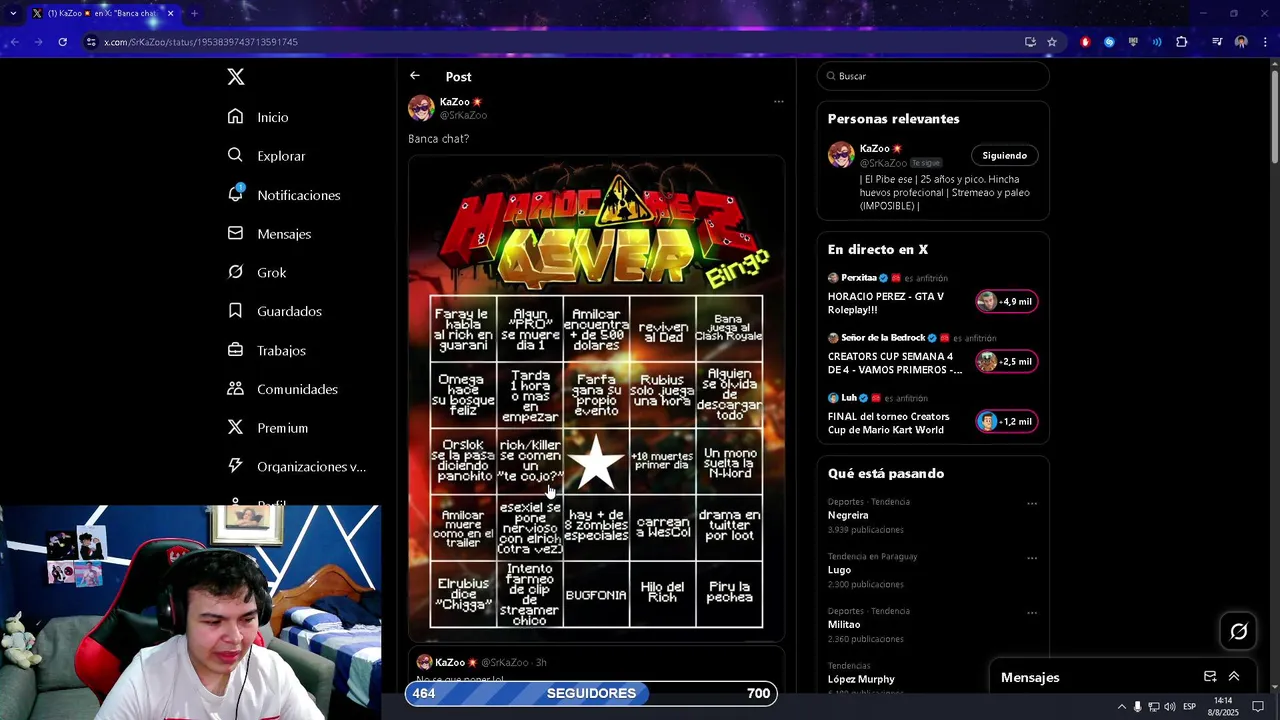Viewport: 1280px width, 720px height.
Task: Open the López Murphy trend
Action: (861, 679)
